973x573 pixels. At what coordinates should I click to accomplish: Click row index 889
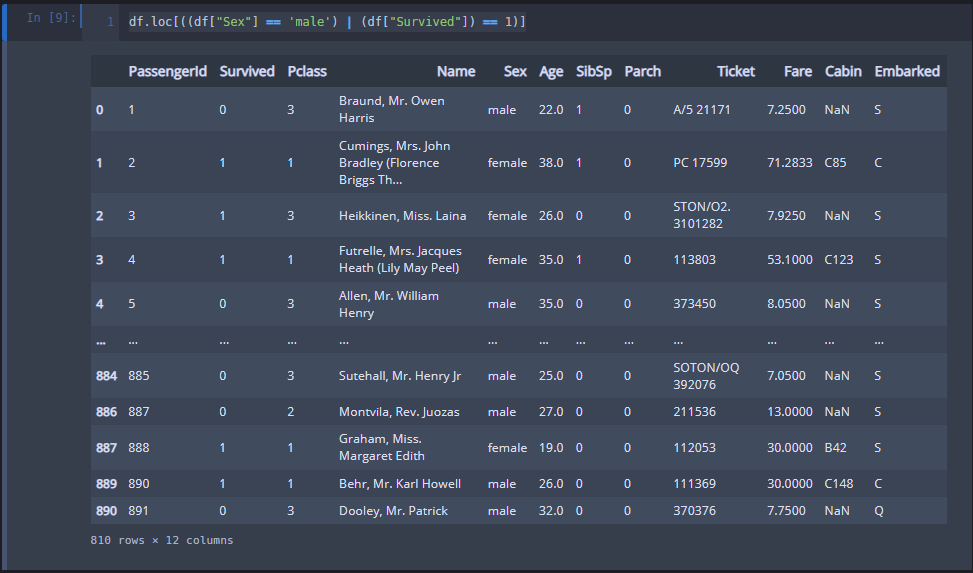(107, 484)
